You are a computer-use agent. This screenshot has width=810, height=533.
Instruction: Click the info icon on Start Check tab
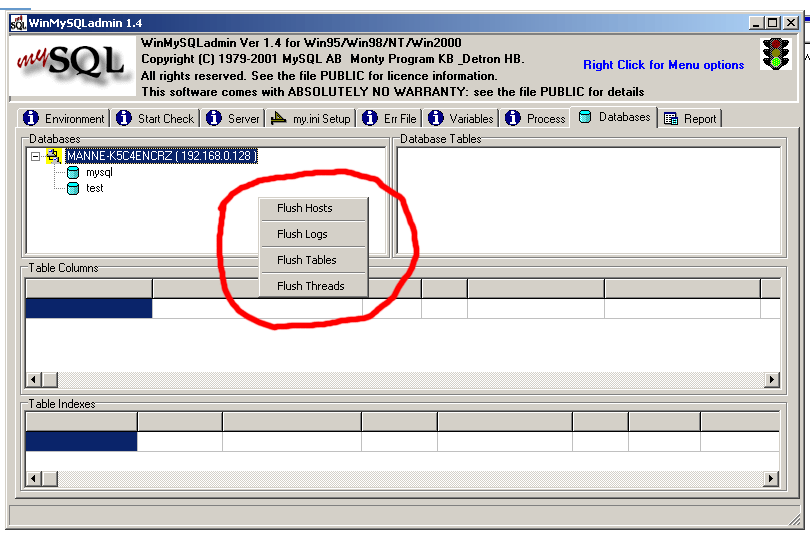tap(124, 118)
